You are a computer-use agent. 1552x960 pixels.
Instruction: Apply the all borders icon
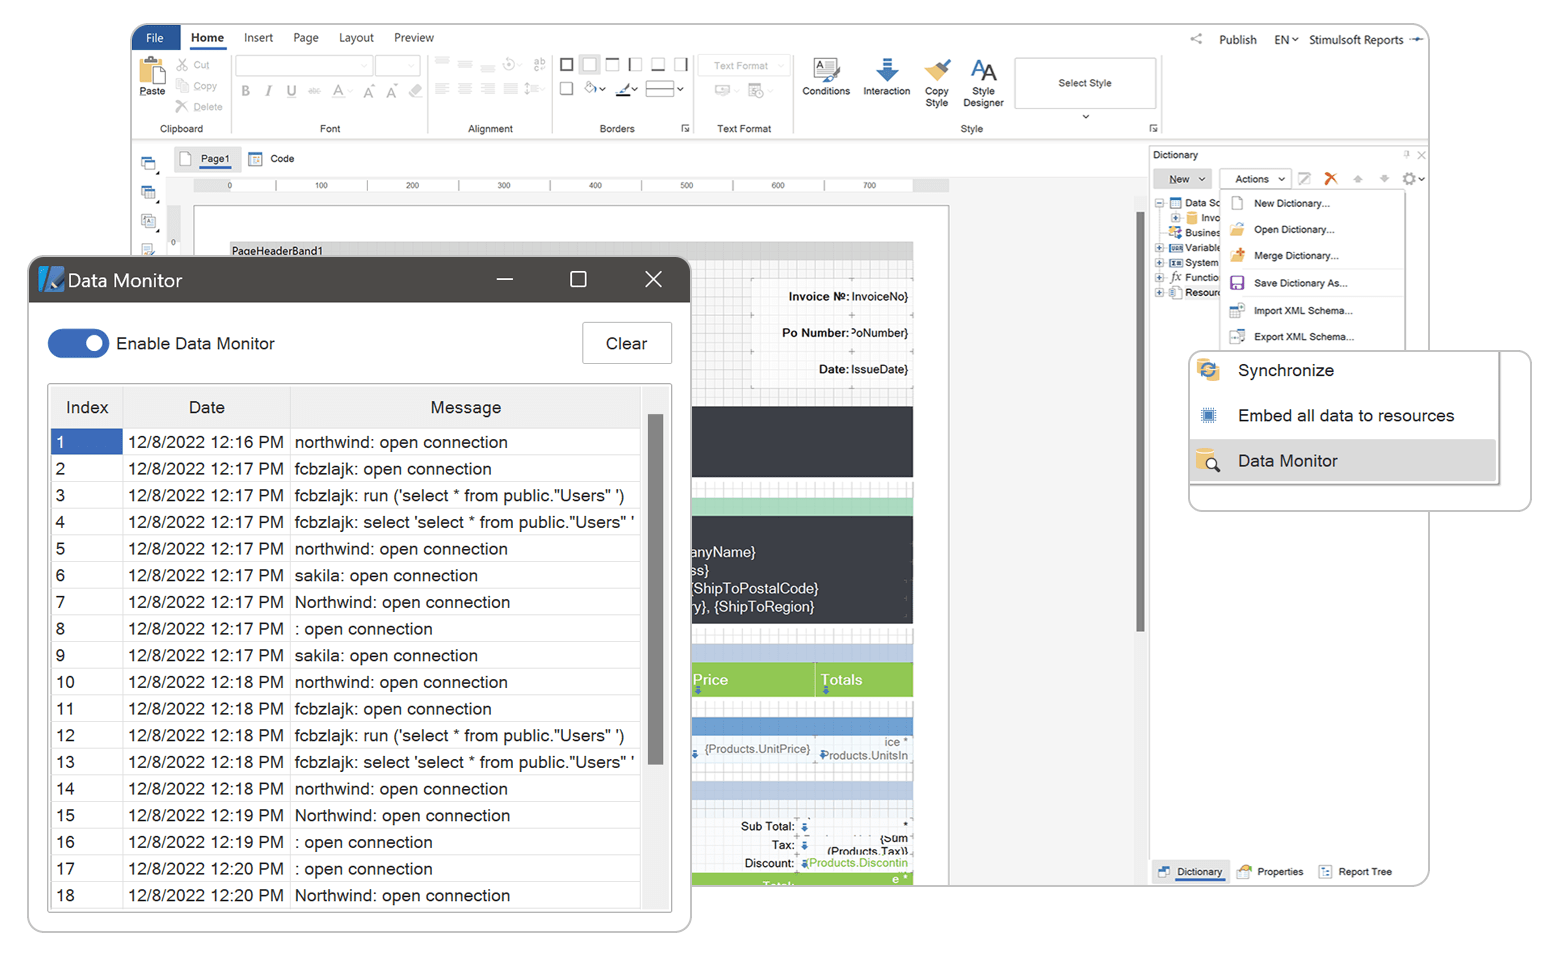[x=567, y=65]
